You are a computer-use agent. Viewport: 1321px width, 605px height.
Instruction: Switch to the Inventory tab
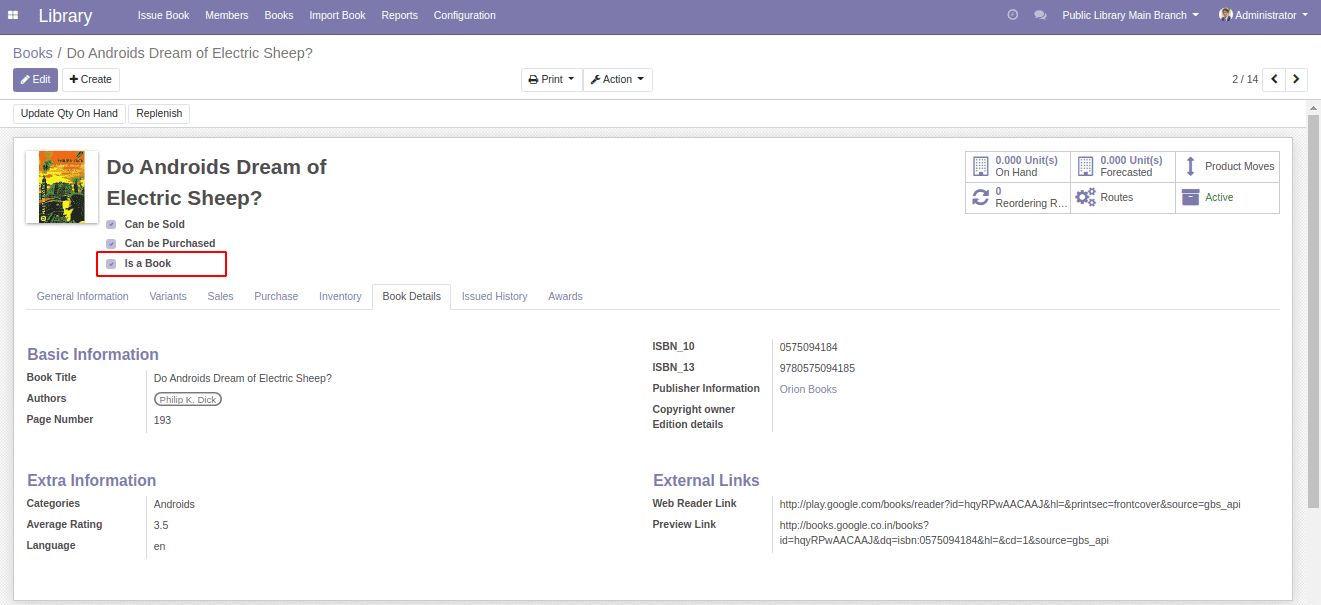[x=340, y=297]
